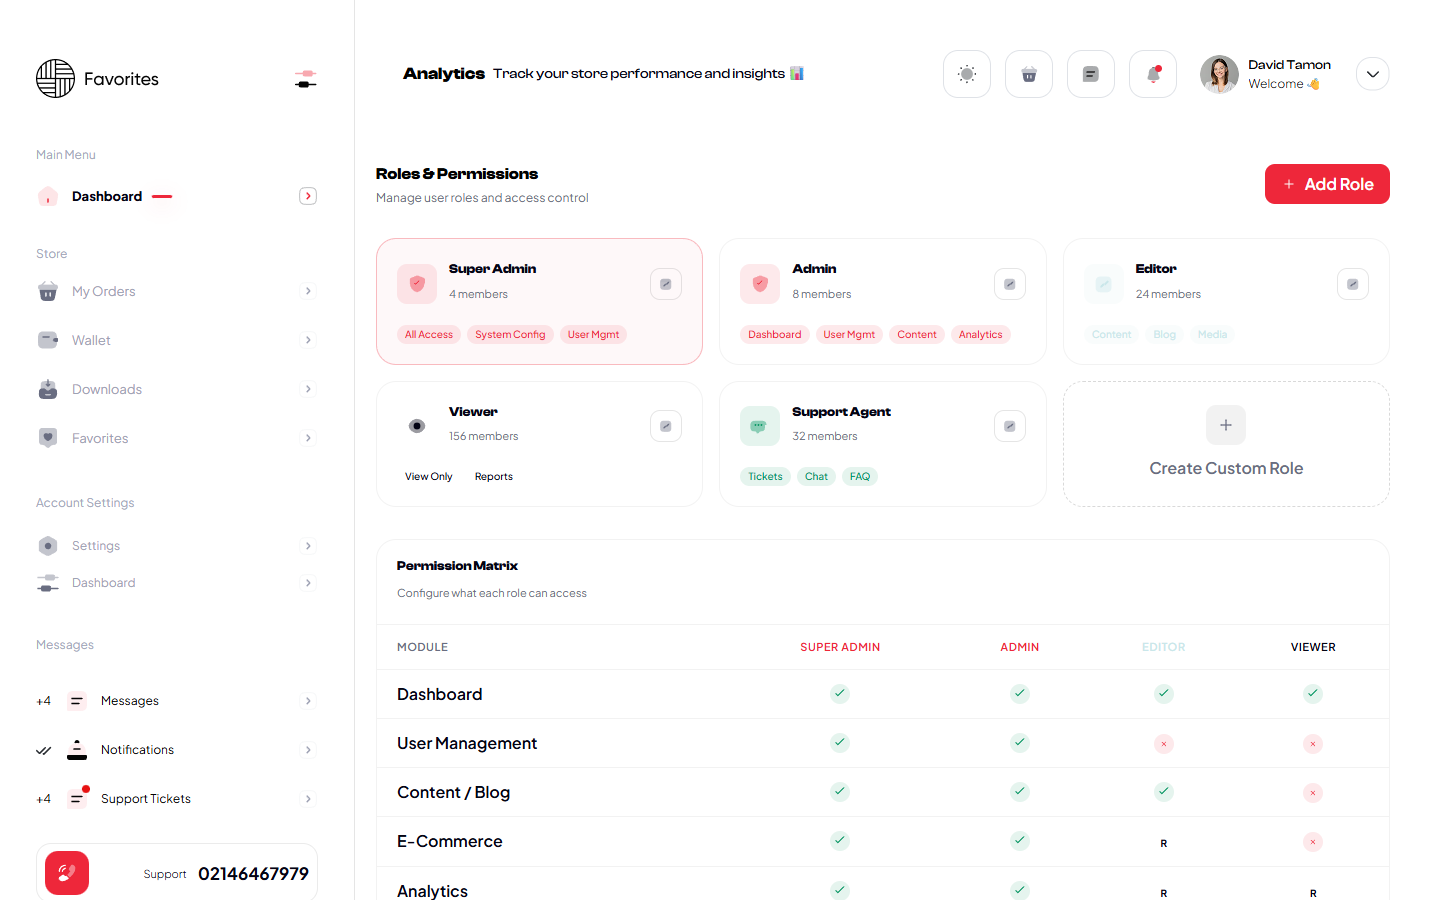
Task: Select Downloads from the Store menu
Action: tap(106, 389)
